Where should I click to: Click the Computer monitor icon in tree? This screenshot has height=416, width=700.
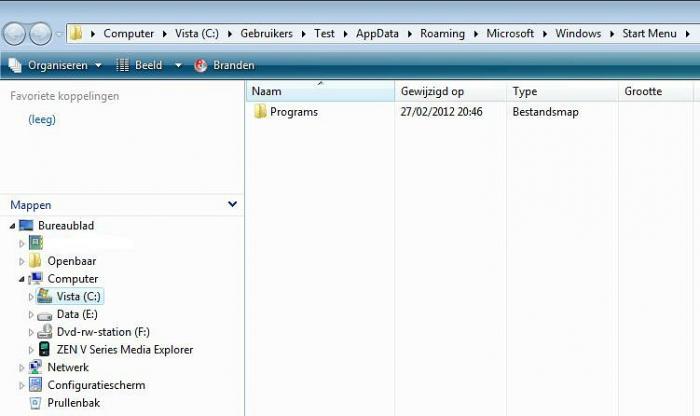35,279
